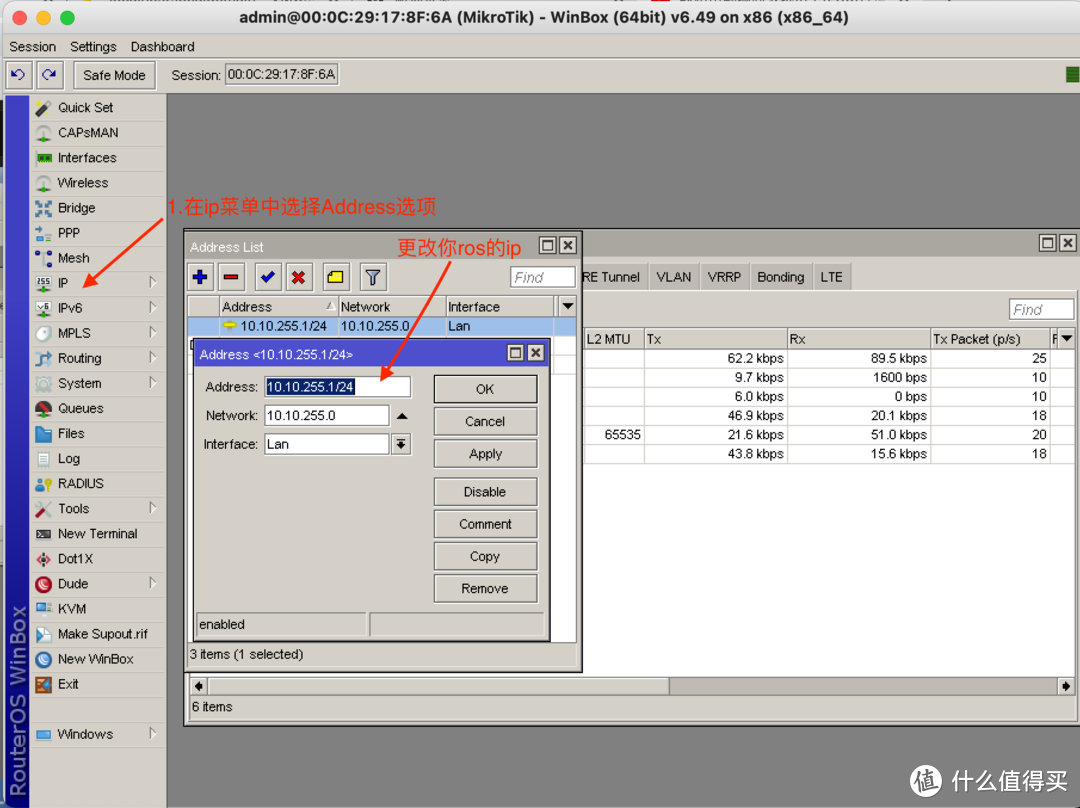Open New Terminal from the sidebar
The height and width of the screenshot is (808, 1080).
[x=97, y=534]
